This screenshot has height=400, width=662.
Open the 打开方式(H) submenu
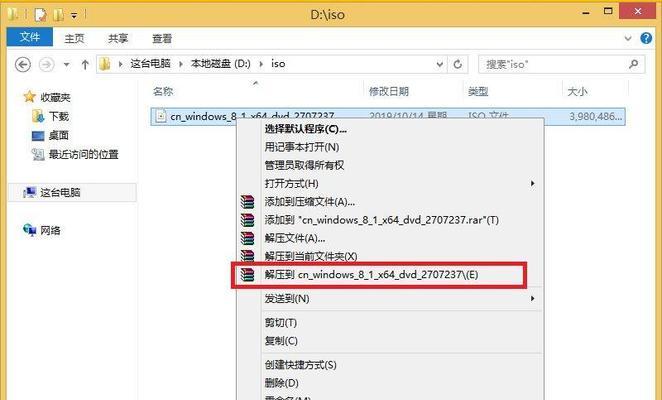click(391, 183)
